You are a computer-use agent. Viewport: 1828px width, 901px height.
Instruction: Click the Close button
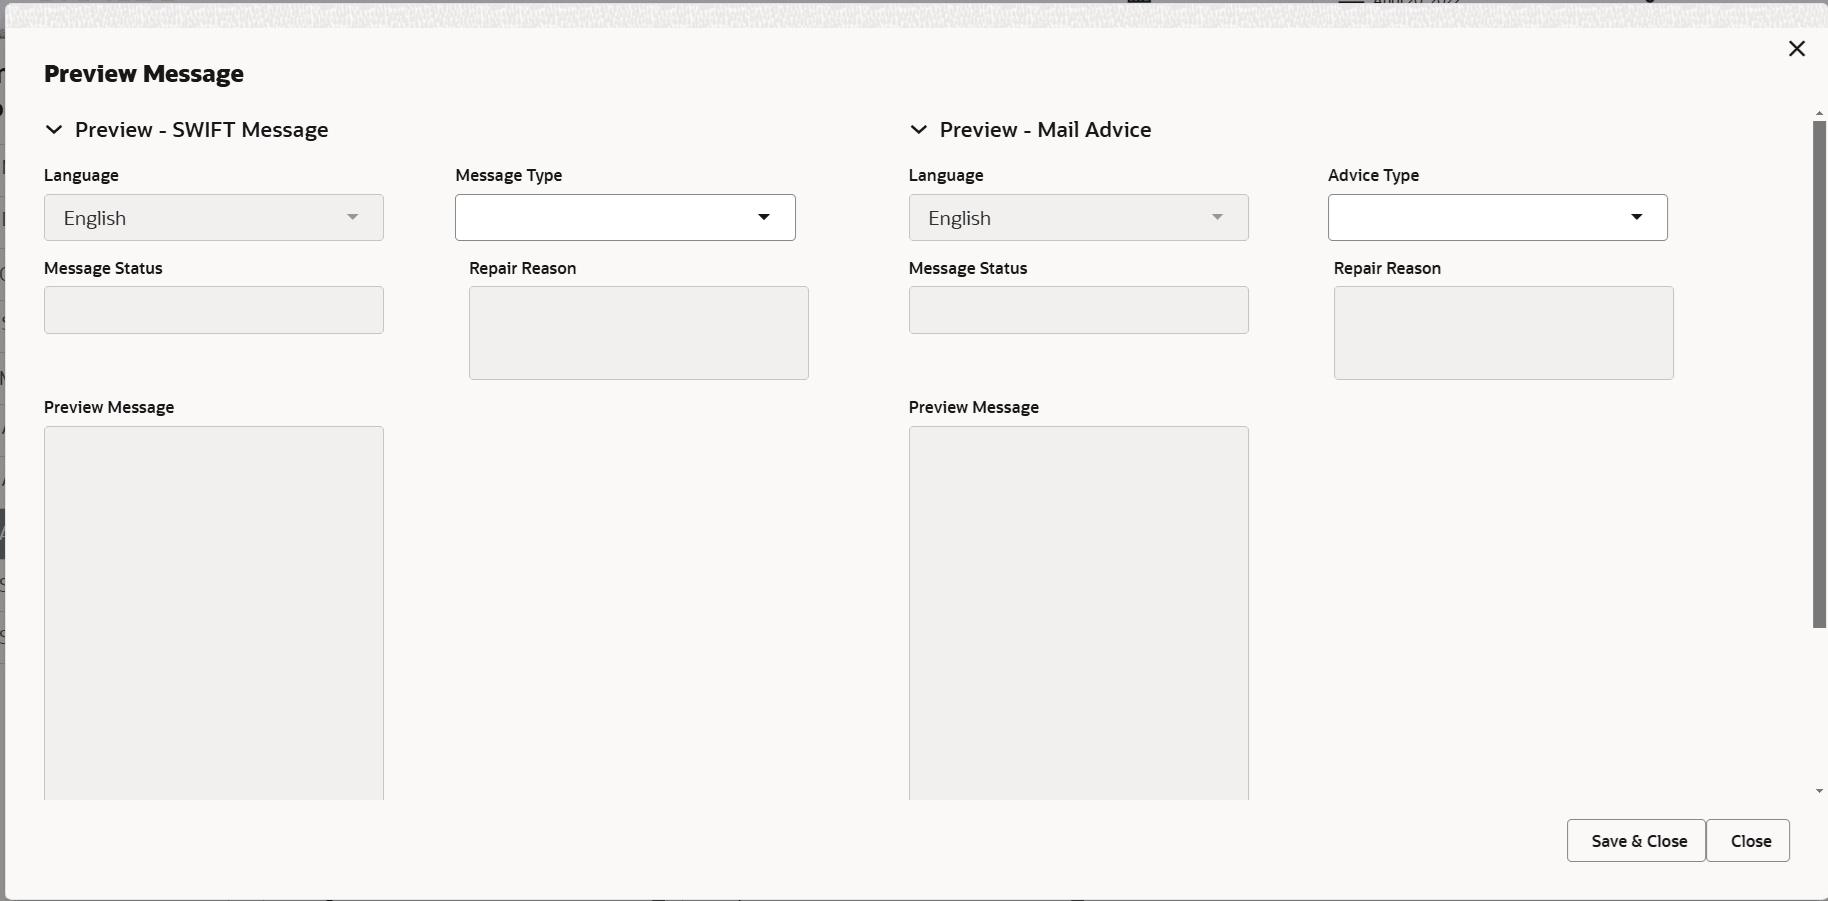[1748, 841]
